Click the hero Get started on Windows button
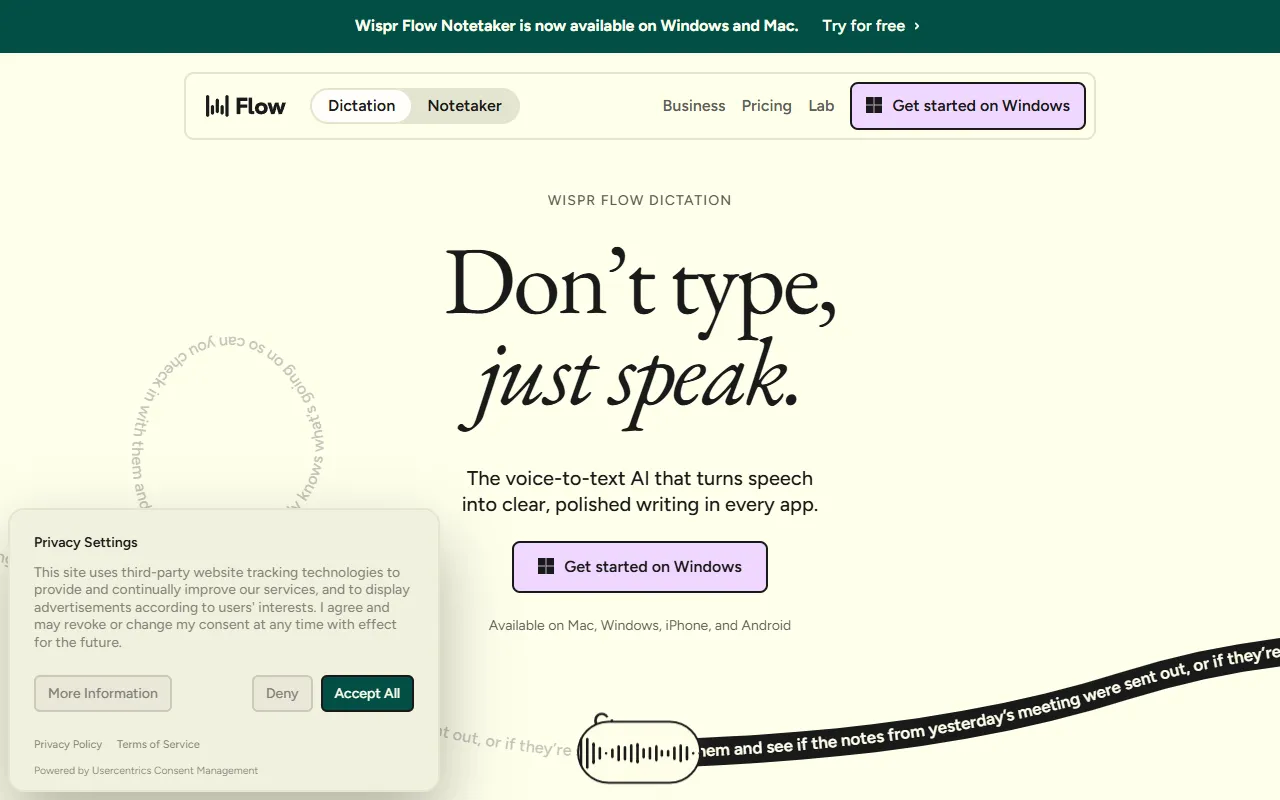1280x800 pixels. pyautogui.click(x=640, y=567)
